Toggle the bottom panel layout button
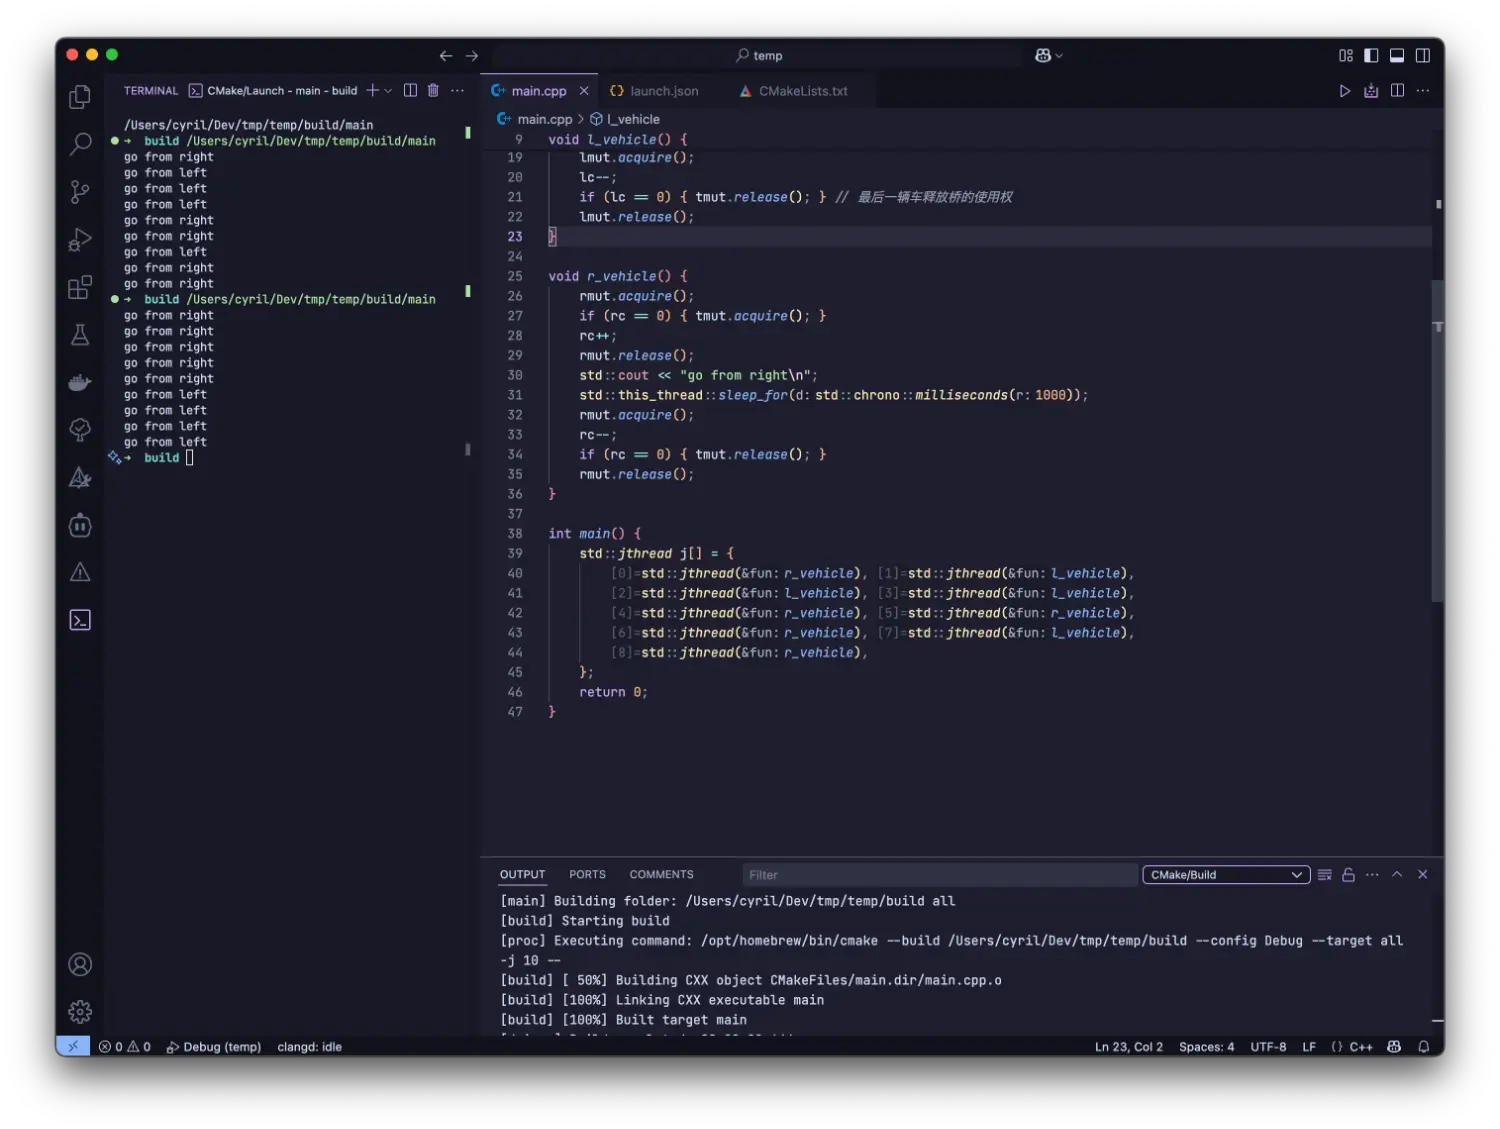The height and width of the screenshot is (1129, 1500). click(x=1397, y=56)
